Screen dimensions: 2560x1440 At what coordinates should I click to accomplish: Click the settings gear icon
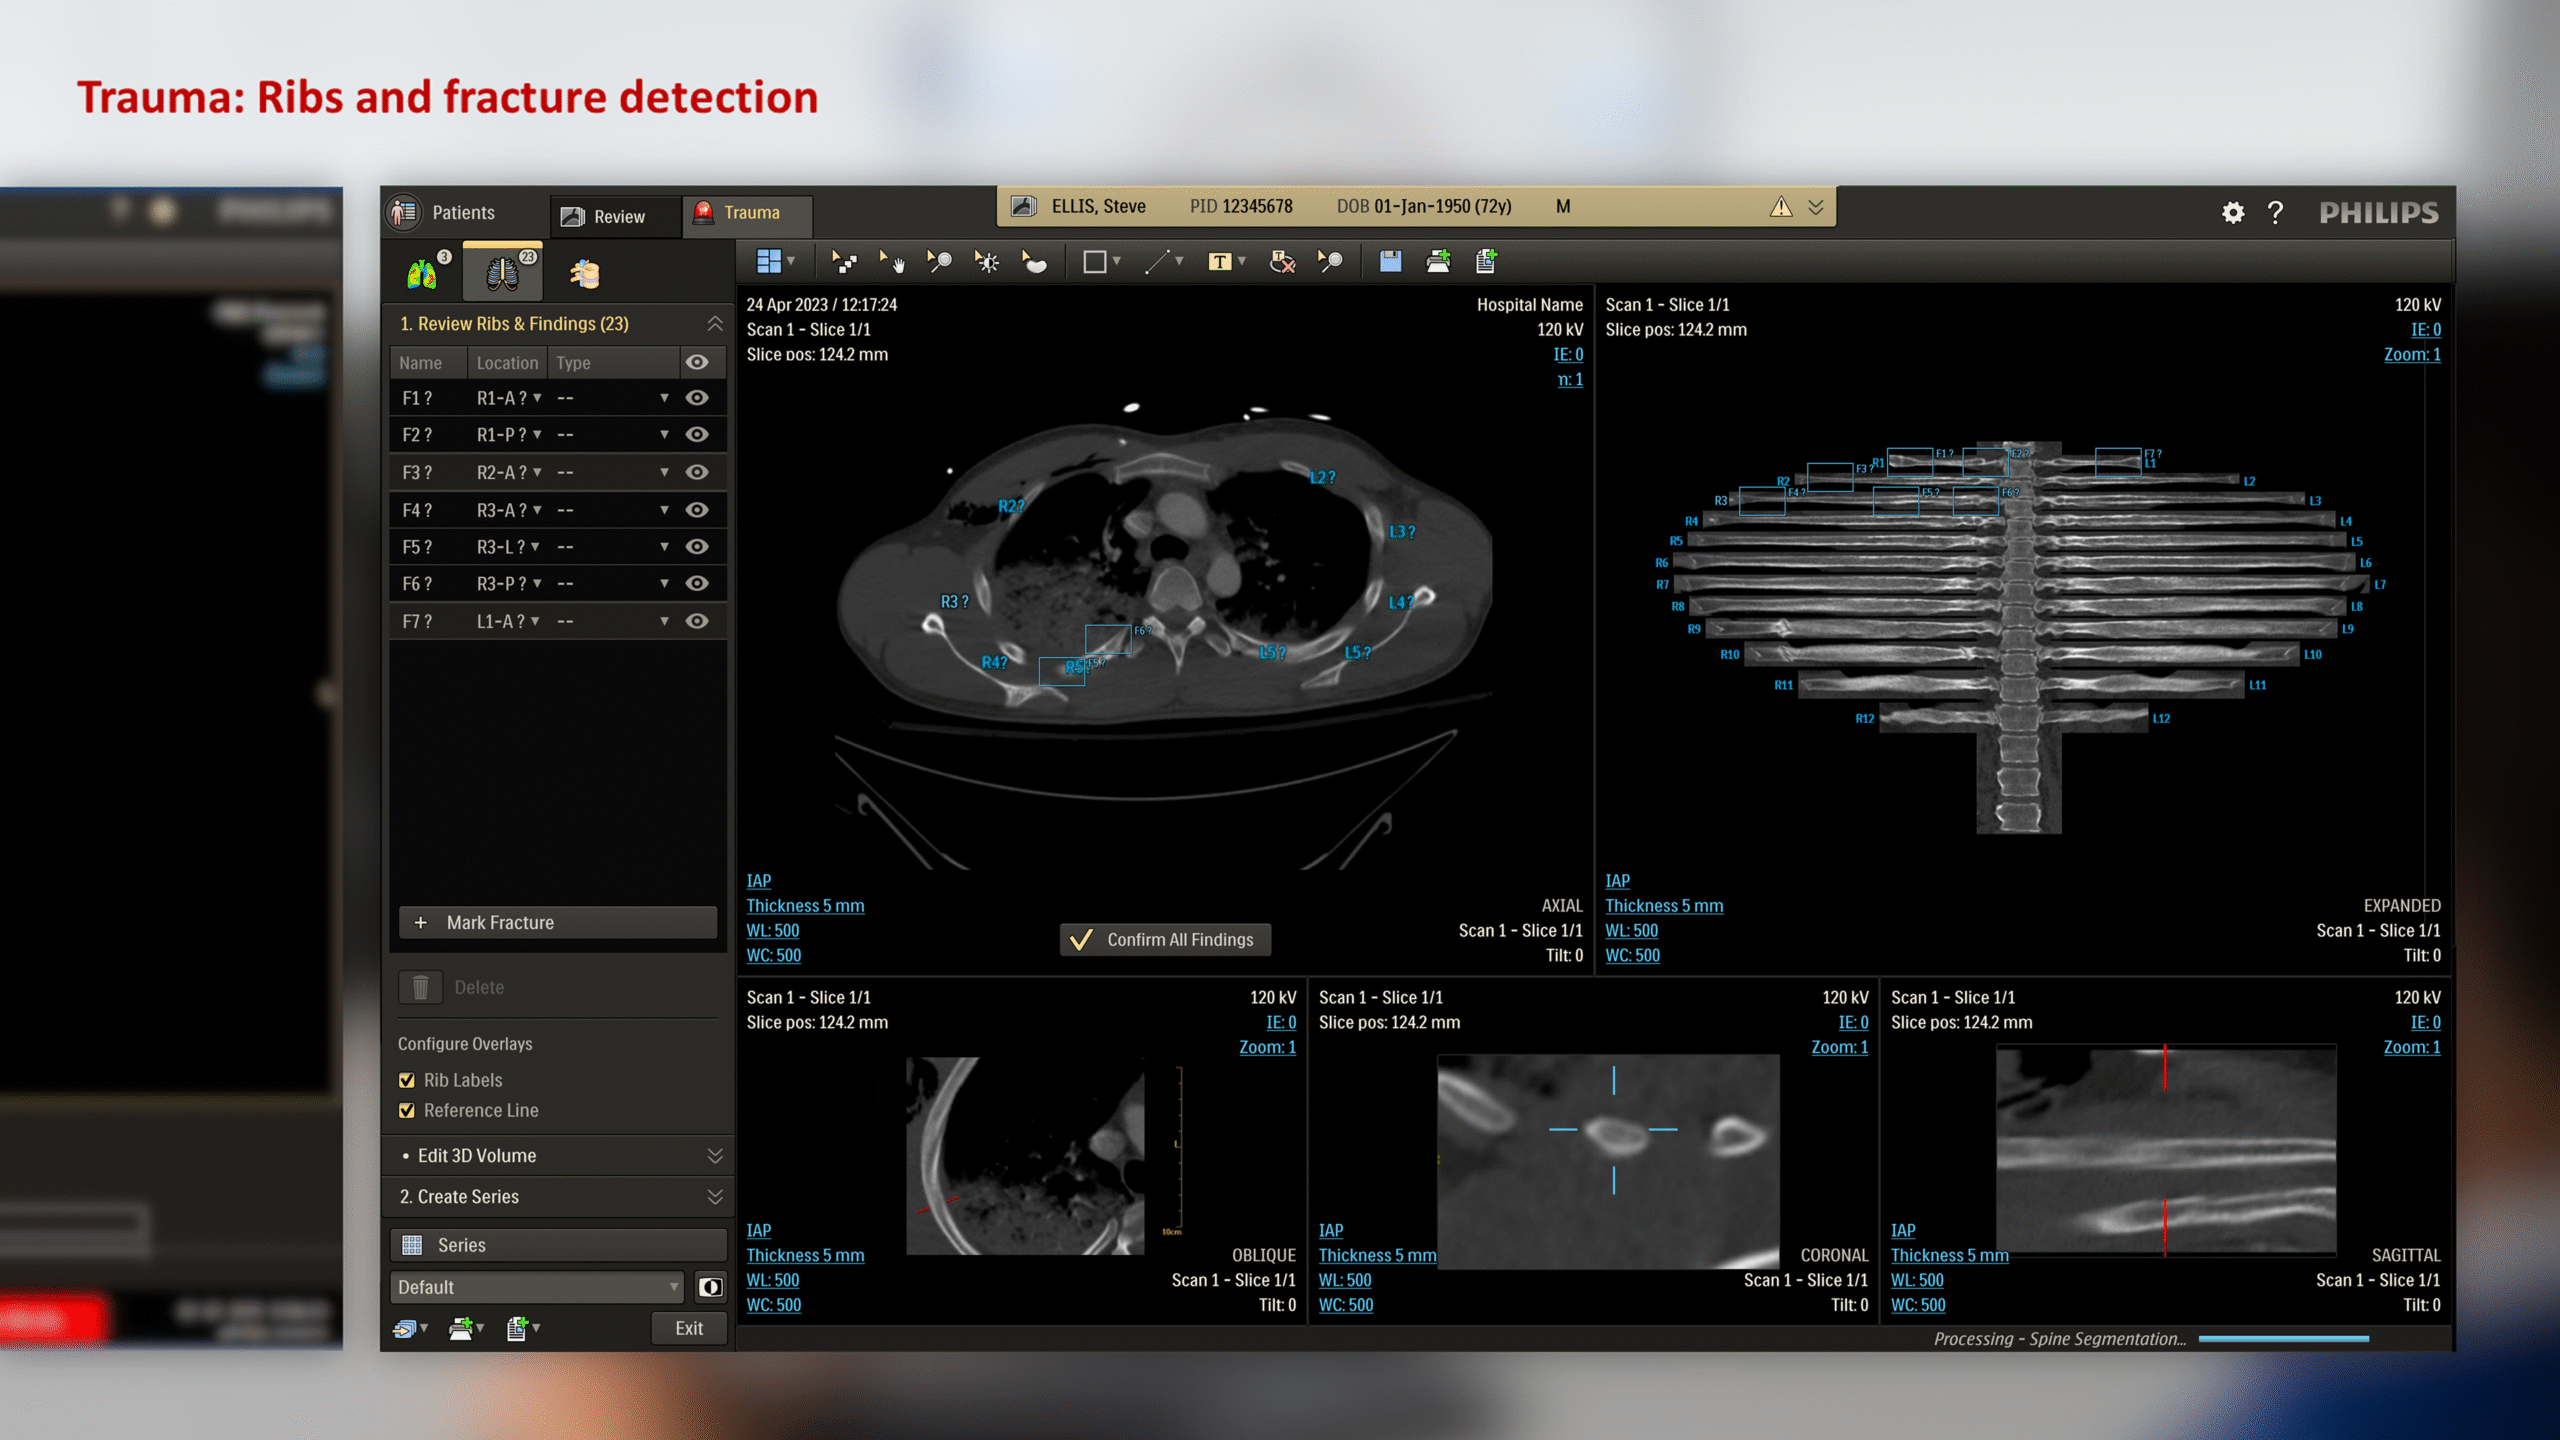point(2233,213)
